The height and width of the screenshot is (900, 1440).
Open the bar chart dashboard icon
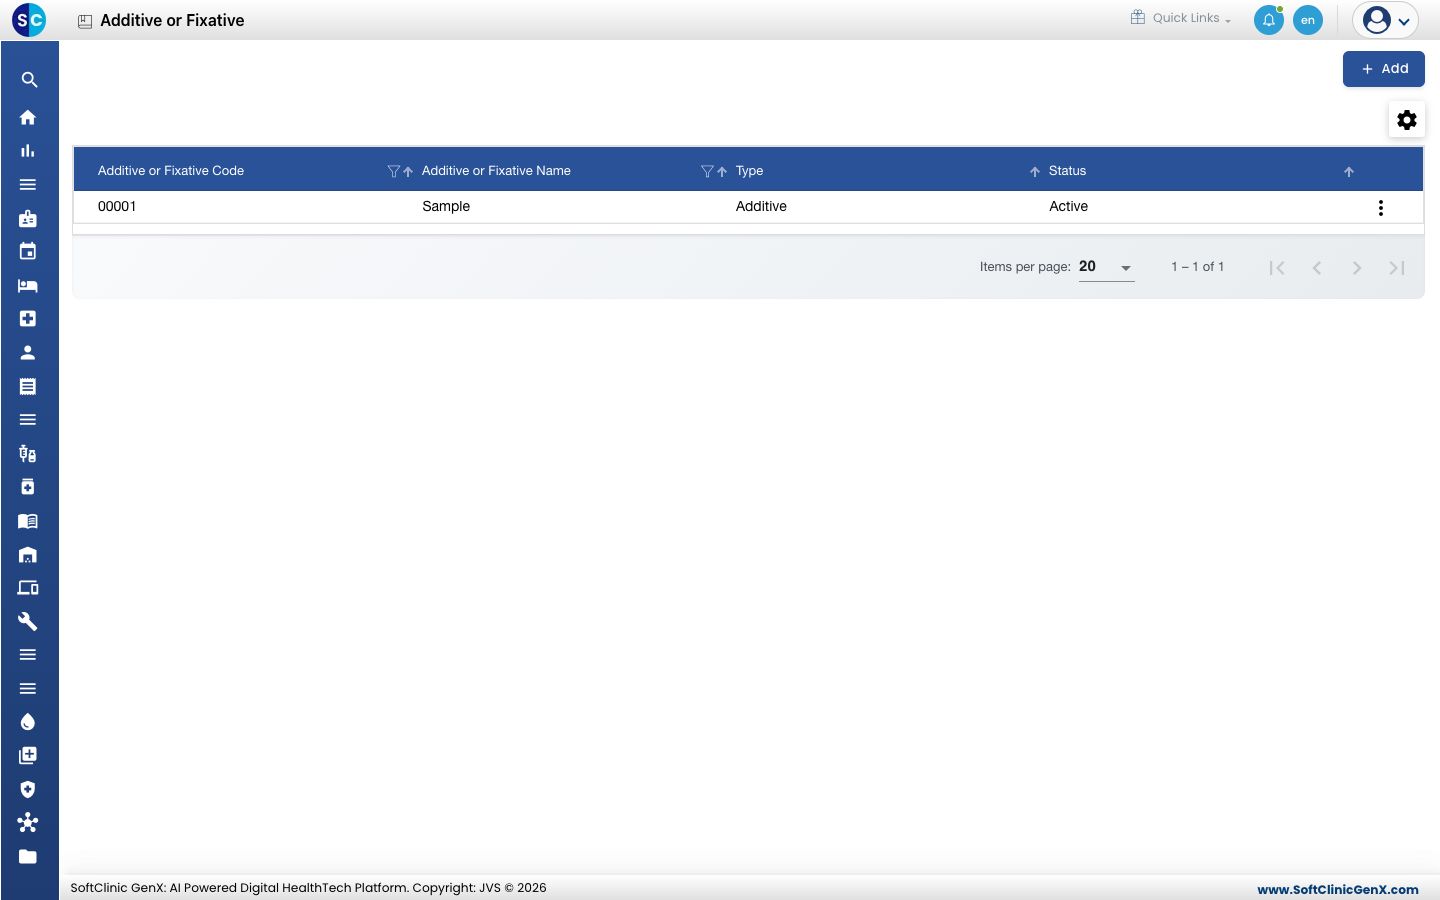click(x=28, y=151)
